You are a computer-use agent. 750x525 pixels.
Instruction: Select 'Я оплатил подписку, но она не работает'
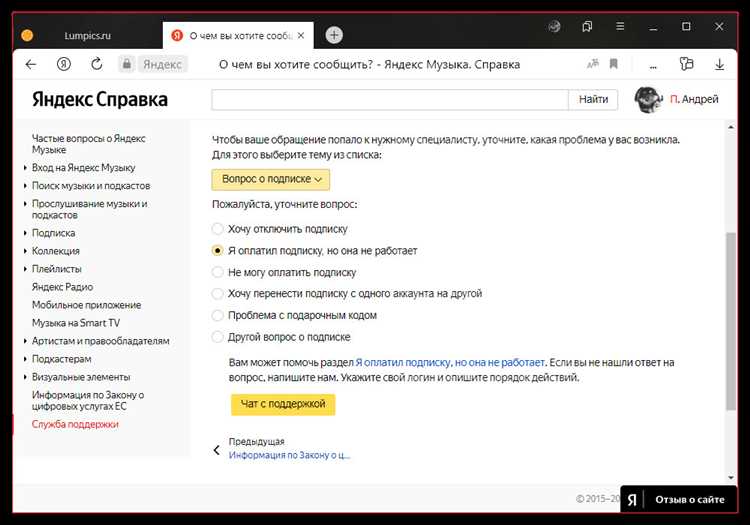[x=218, y=251]
